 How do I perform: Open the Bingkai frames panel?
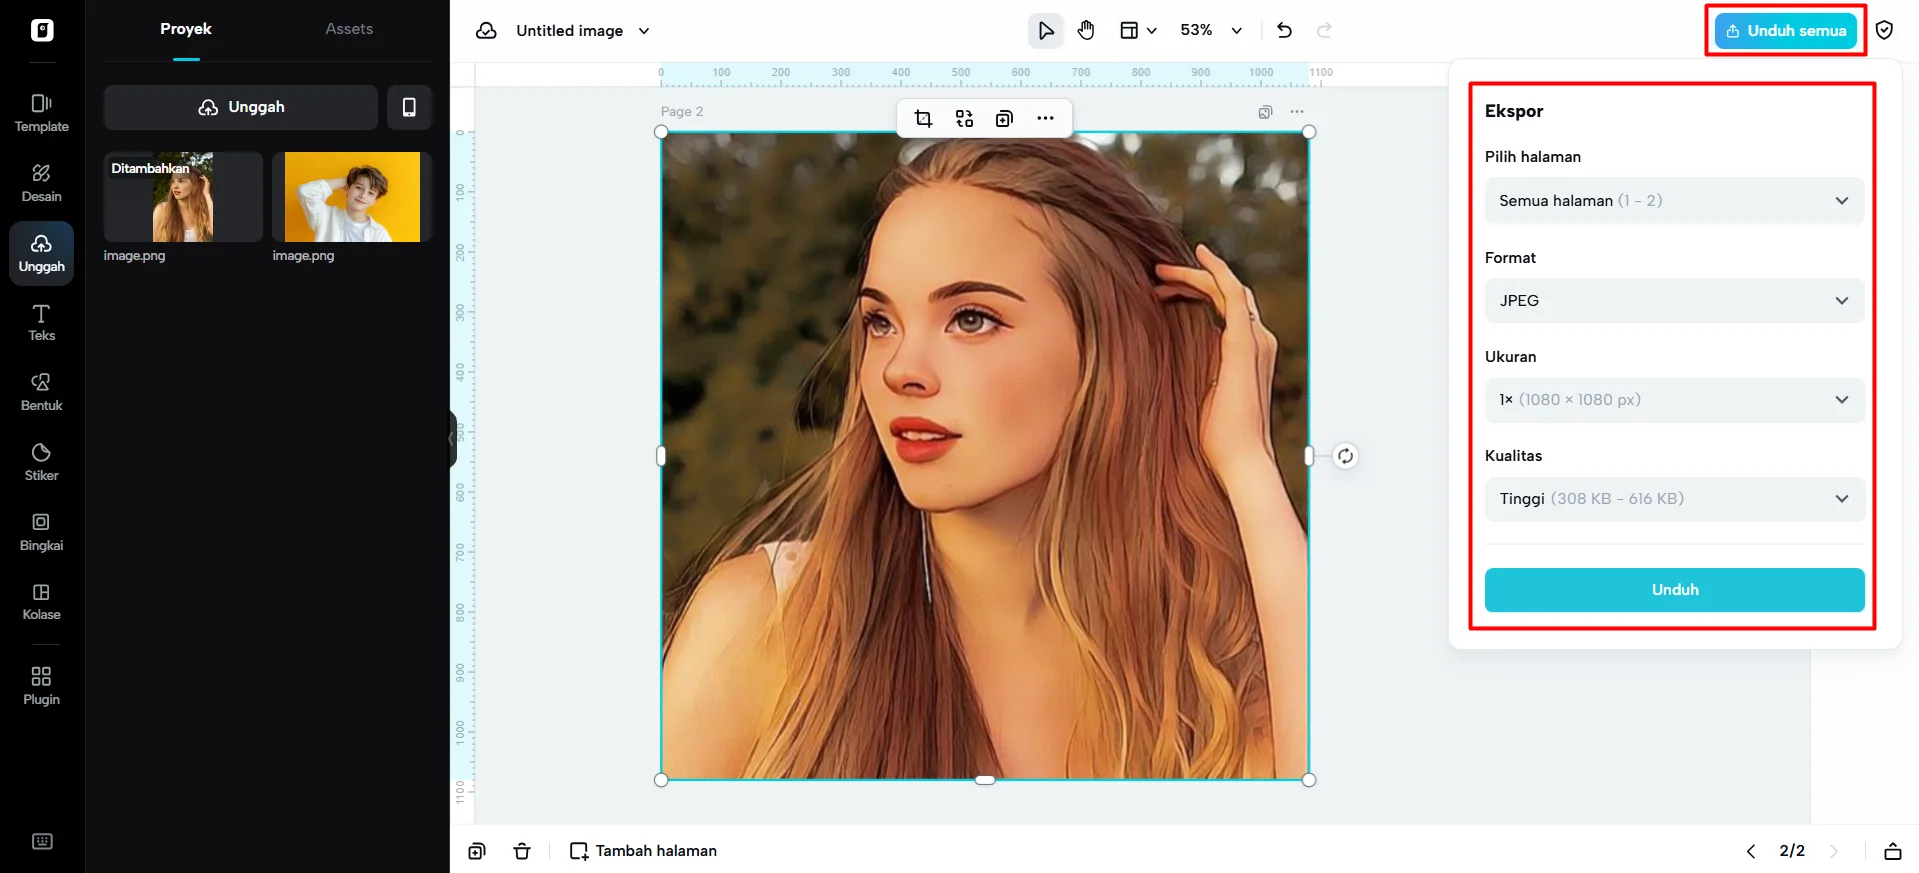(x=41, y=532)
